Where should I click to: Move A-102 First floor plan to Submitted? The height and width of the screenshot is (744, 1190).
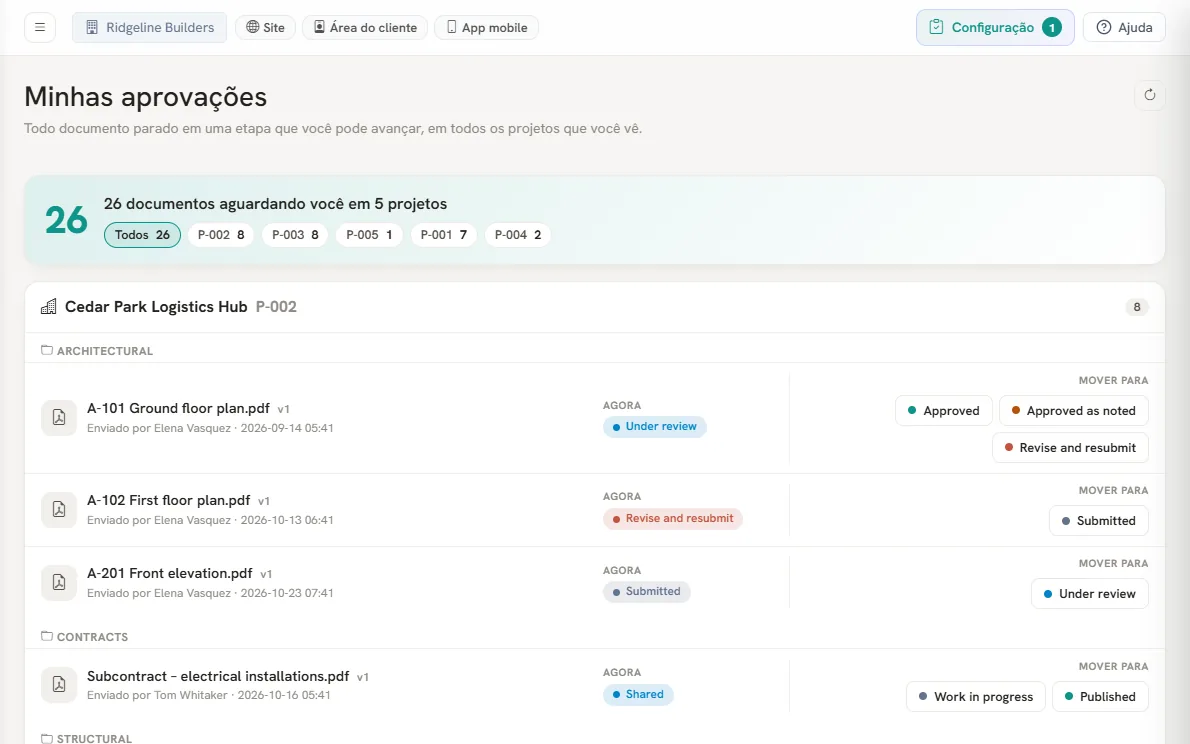[1098, 521]
